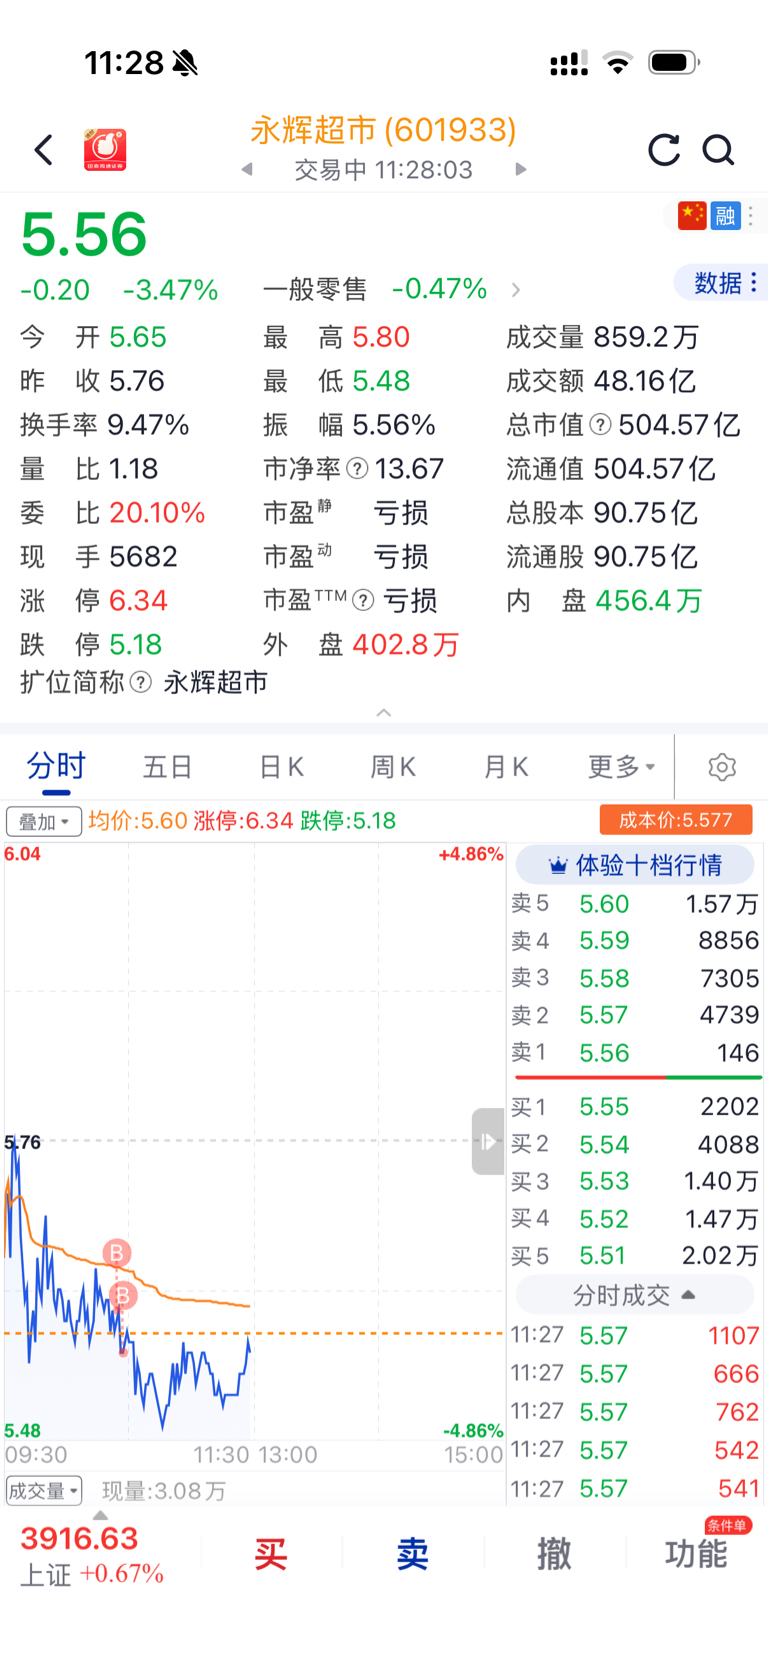
Task: Tap the crown icon in 体验十档行情
Action: [557, 865]
